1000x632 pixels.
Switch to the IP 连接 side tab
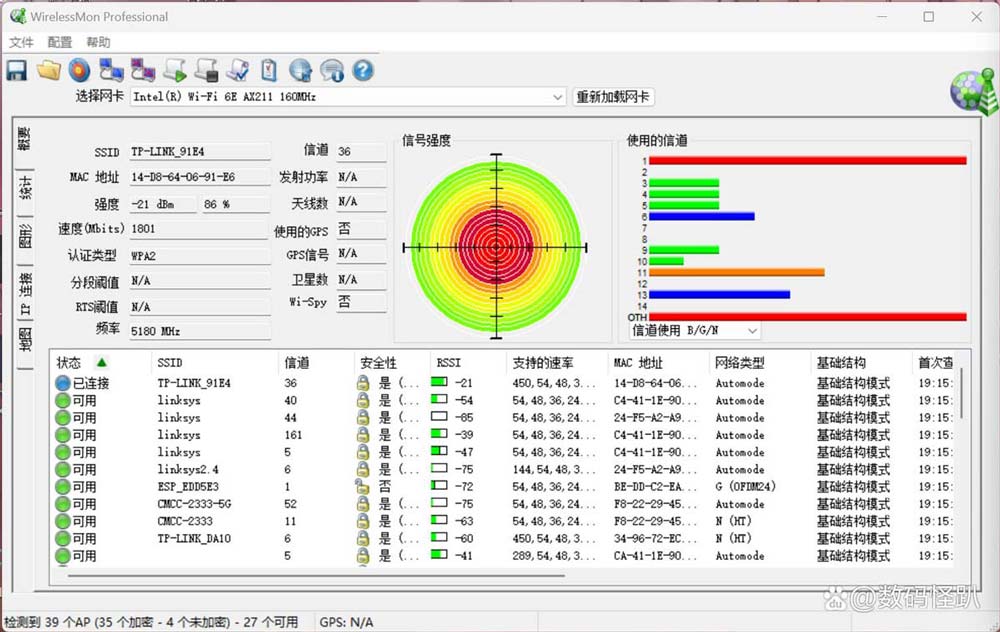pos(25,292)
